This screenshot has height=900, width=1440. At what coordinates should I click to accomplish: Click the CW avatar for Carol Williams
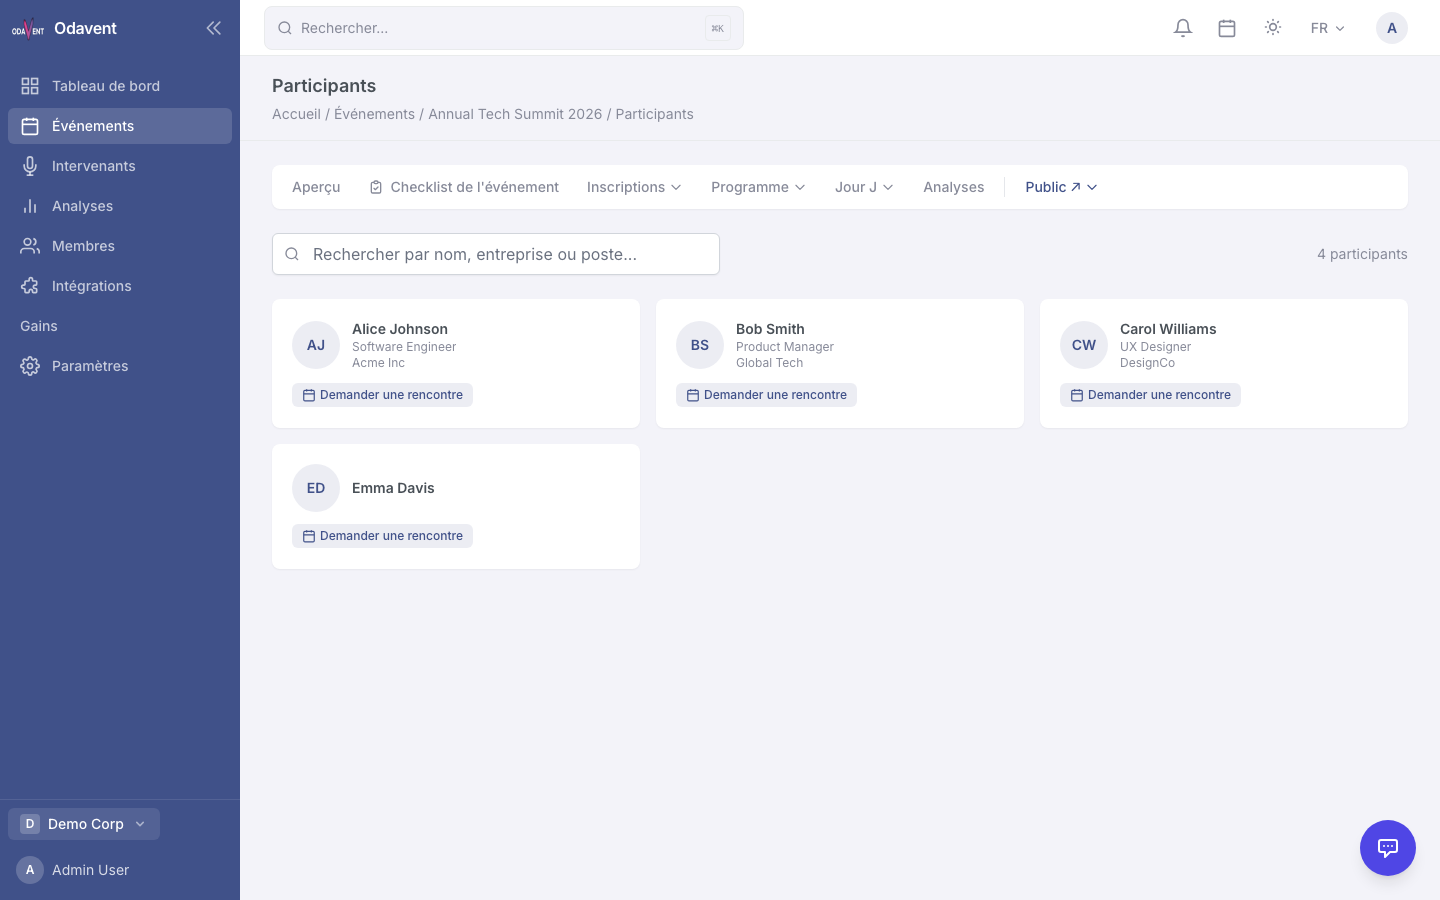click(x=1084, y=345)
